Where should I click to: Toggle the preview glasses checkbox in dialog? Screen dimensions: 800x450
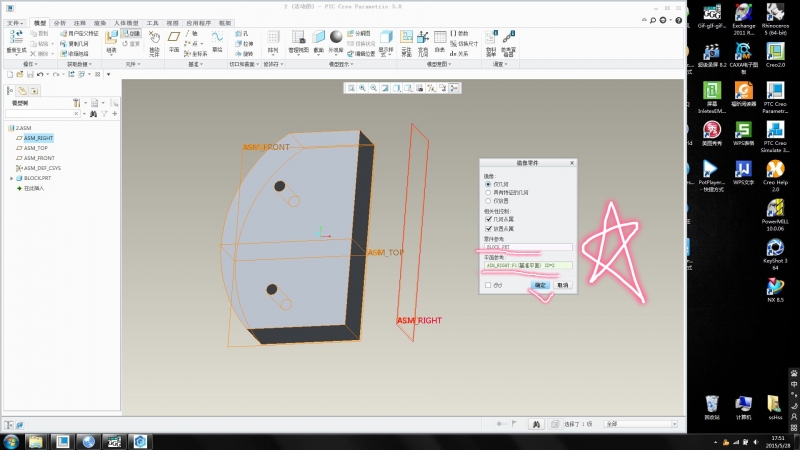[488, 285]
